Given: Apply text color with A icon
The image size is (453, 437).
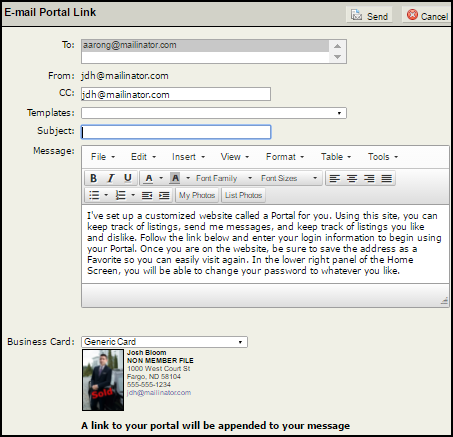Looking at the screenshot, I should click(149, 178).
